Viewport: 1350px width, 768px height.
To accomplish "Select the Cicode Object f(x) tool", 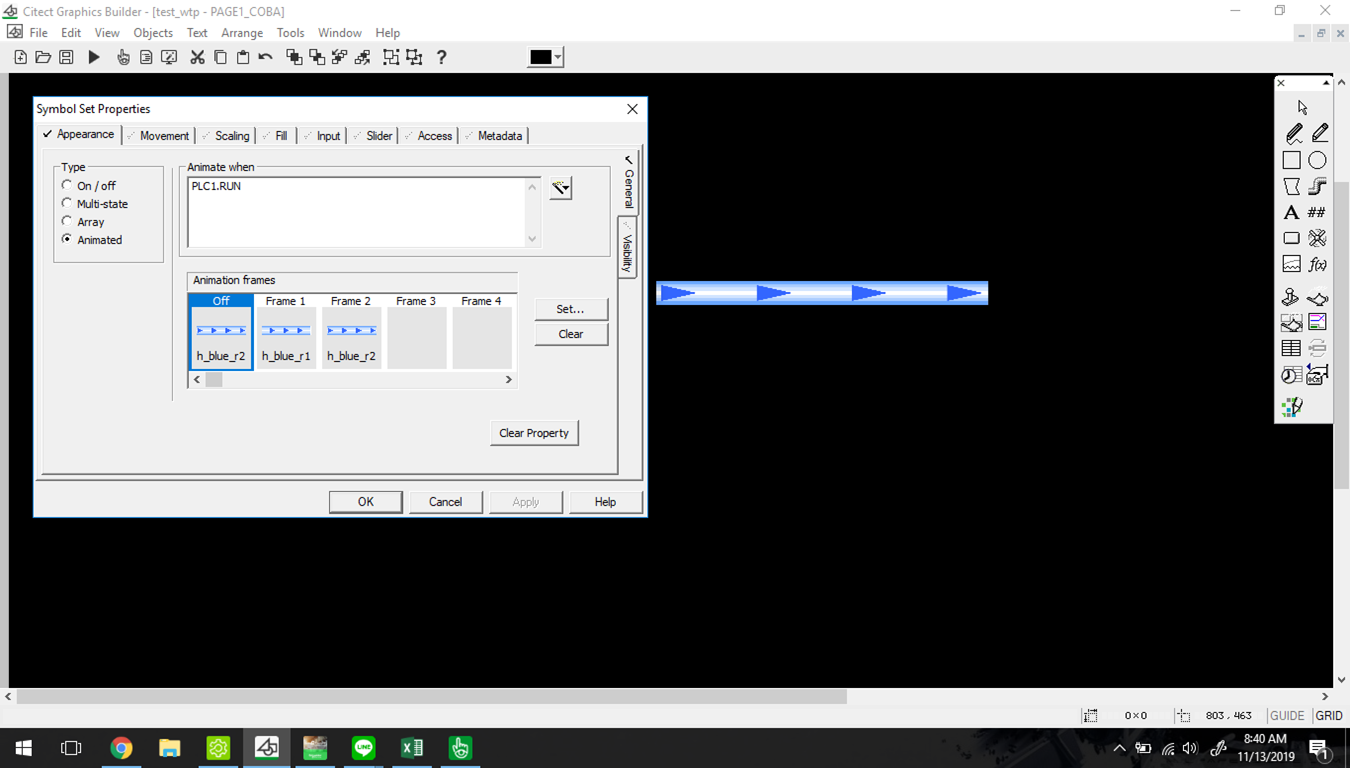I will [x=1318, y=264].
